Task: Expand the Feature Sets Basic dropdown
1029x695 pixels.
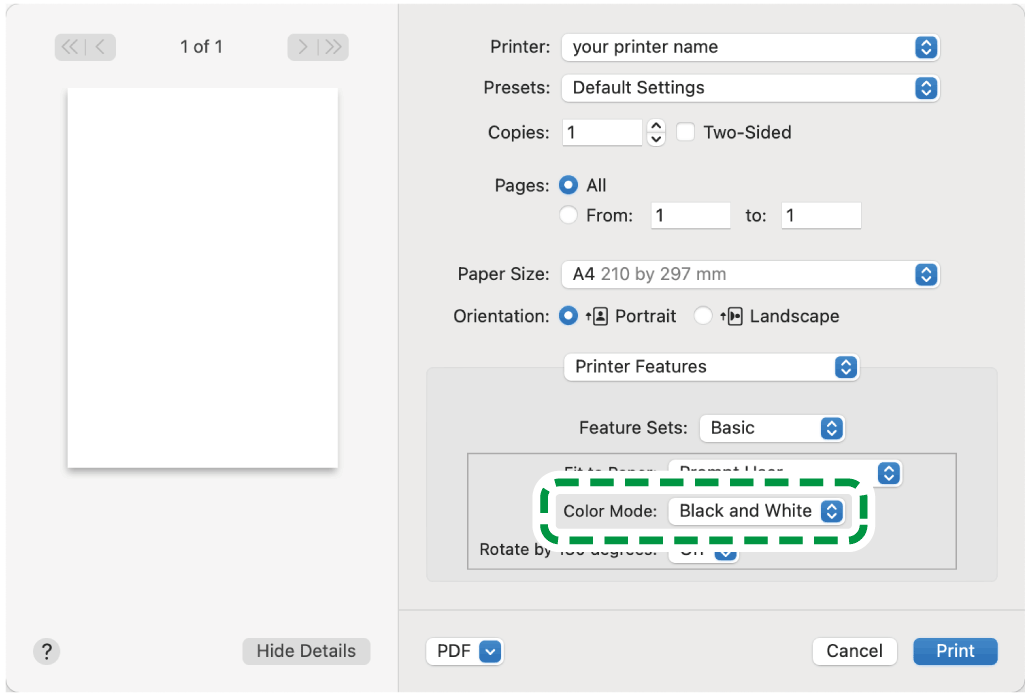Action: point(772,428)
